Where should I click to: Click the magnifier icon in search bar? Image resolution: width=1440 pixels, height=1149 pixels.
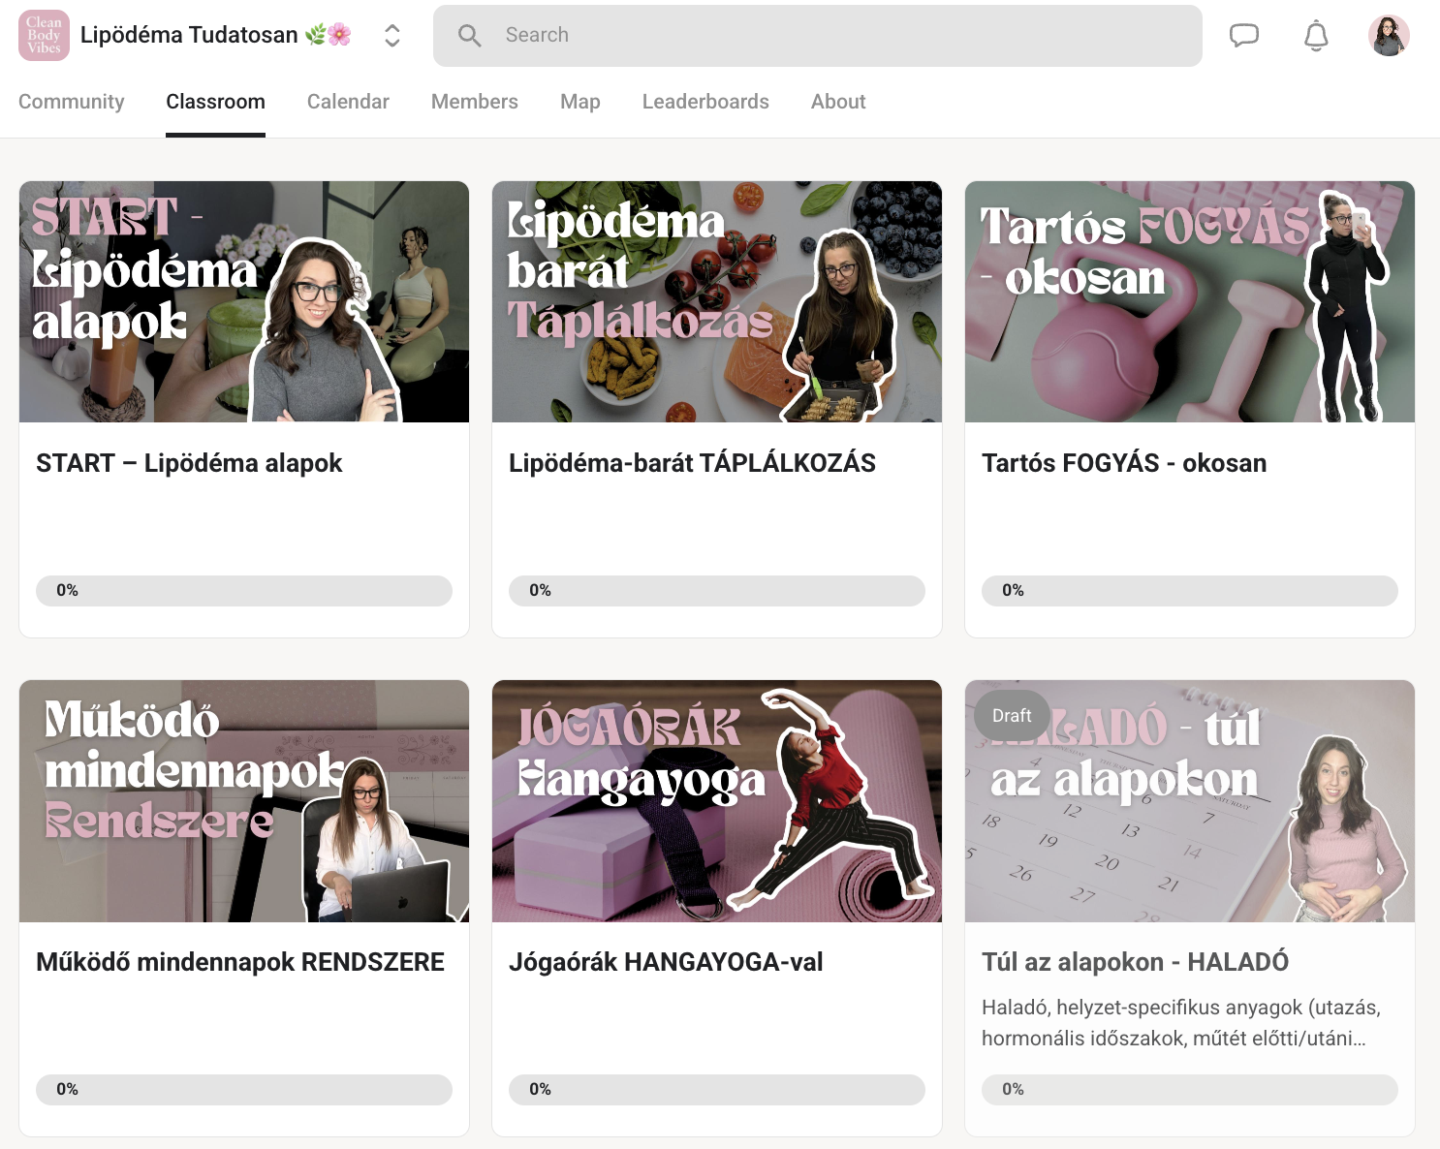pyautogui.click(x=469, y=36)
